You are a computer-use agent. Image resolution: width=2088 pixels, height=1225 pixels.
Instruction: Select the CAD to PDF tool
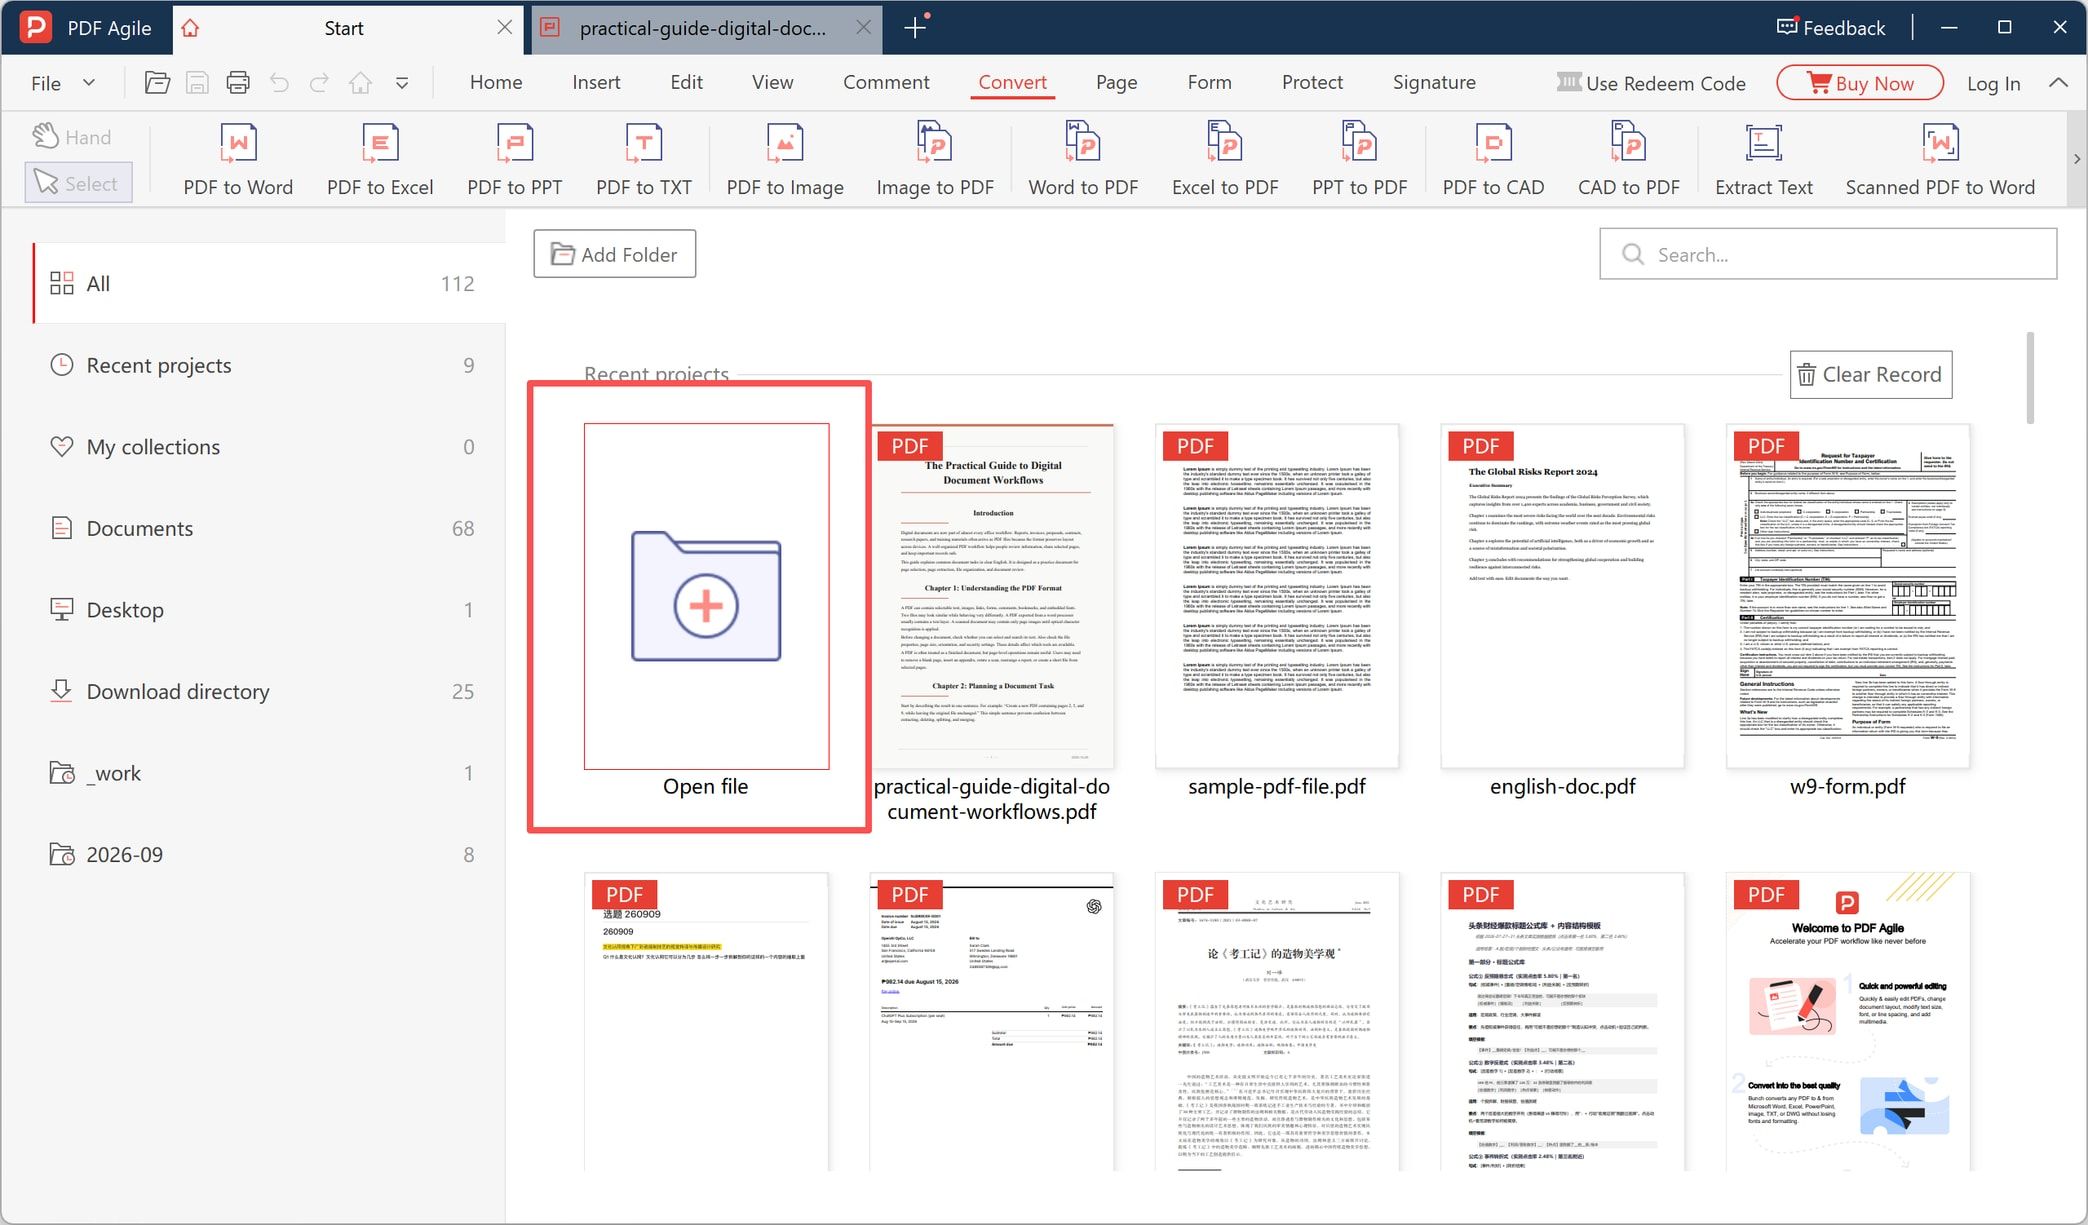(x=1628, y=160)
